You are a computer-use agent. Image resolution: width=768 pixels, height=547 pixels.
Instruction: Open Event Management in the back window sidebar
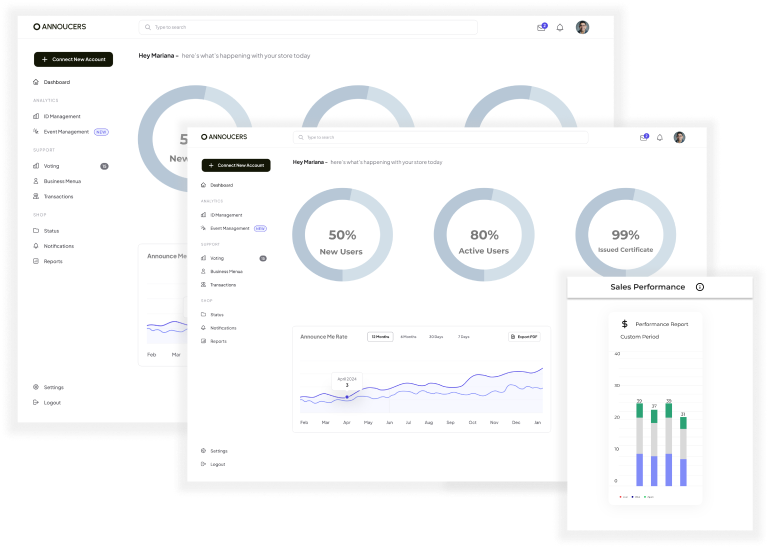coord(65,131)
